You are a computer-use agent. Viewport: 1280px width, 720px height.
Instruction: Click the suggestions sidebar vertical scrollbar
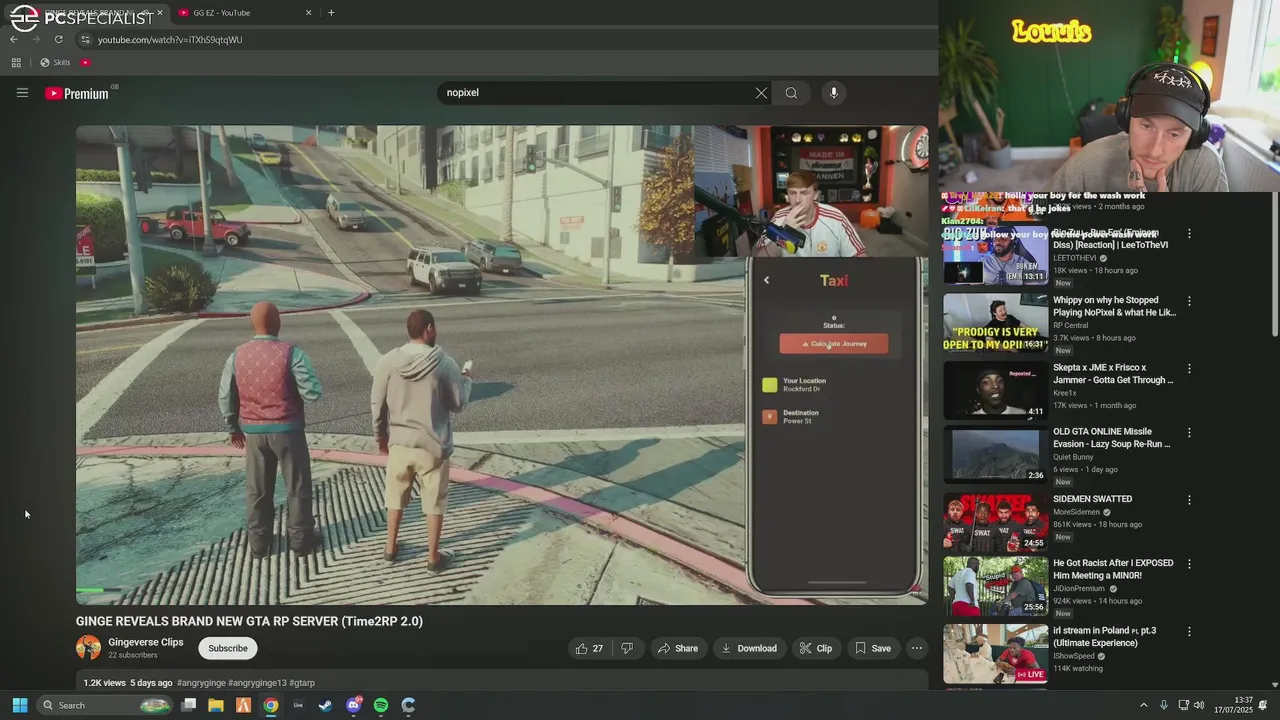click(x=1274, y=265)
